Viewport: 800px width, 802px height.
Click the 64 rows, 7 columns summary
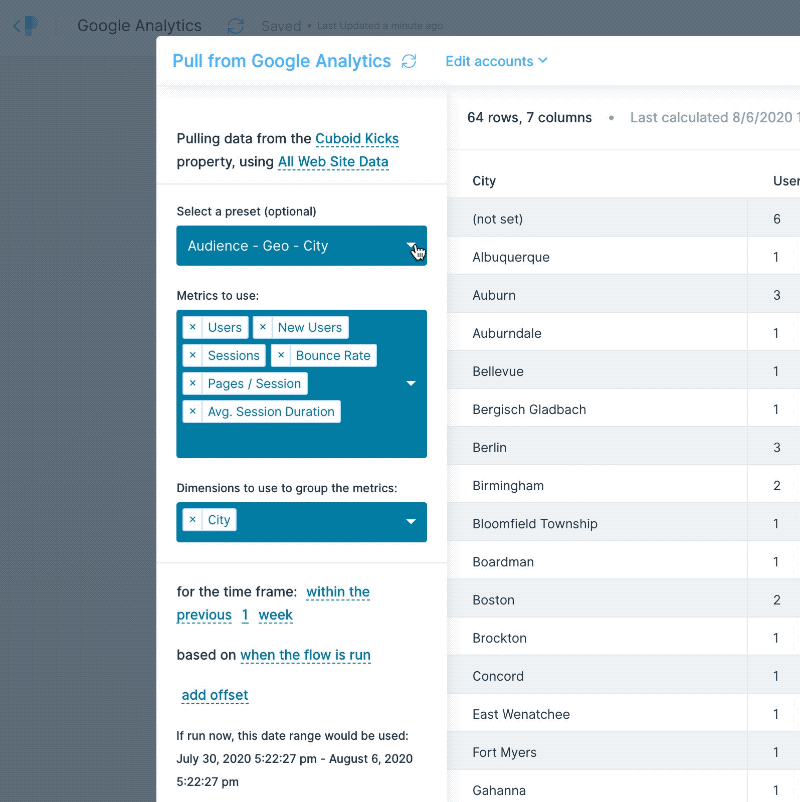(529, 118)
